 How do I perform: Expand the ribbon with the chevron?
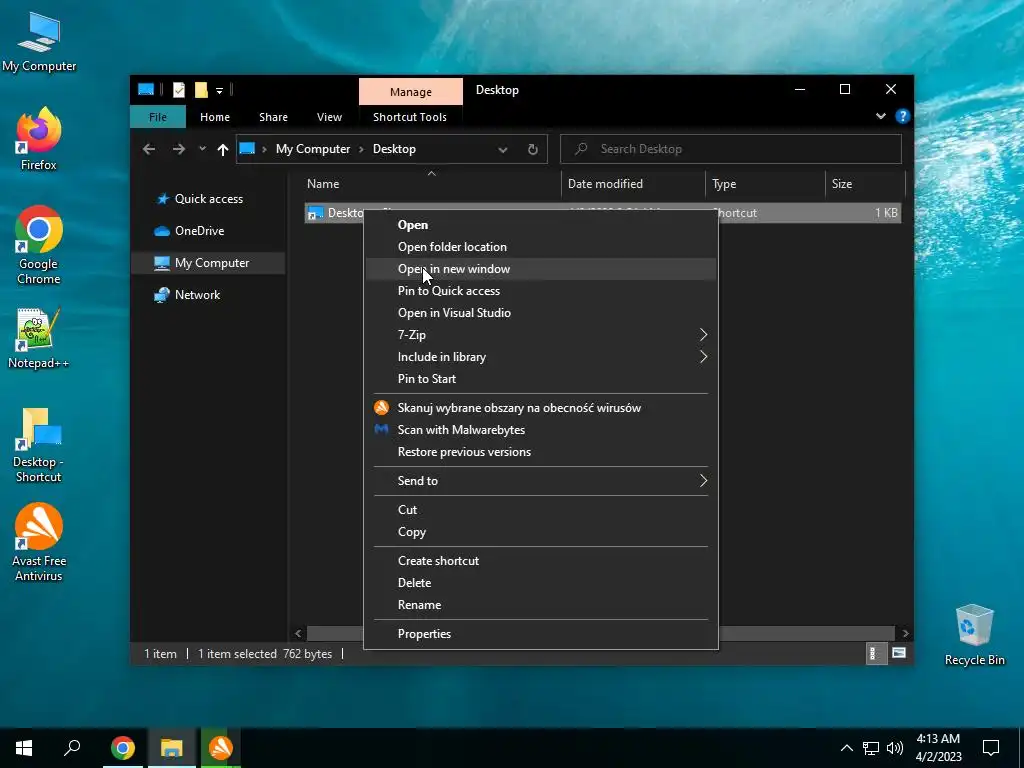881,116
